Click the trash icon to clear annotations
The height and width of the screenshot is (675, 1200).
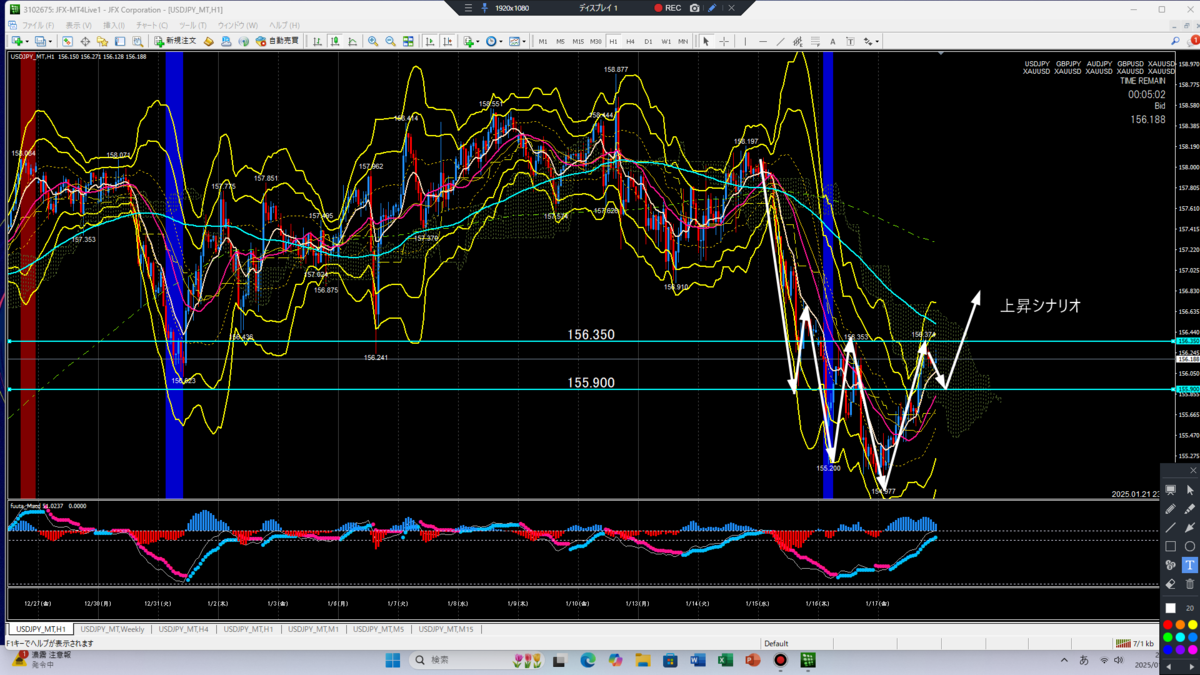pos(1190,584)
